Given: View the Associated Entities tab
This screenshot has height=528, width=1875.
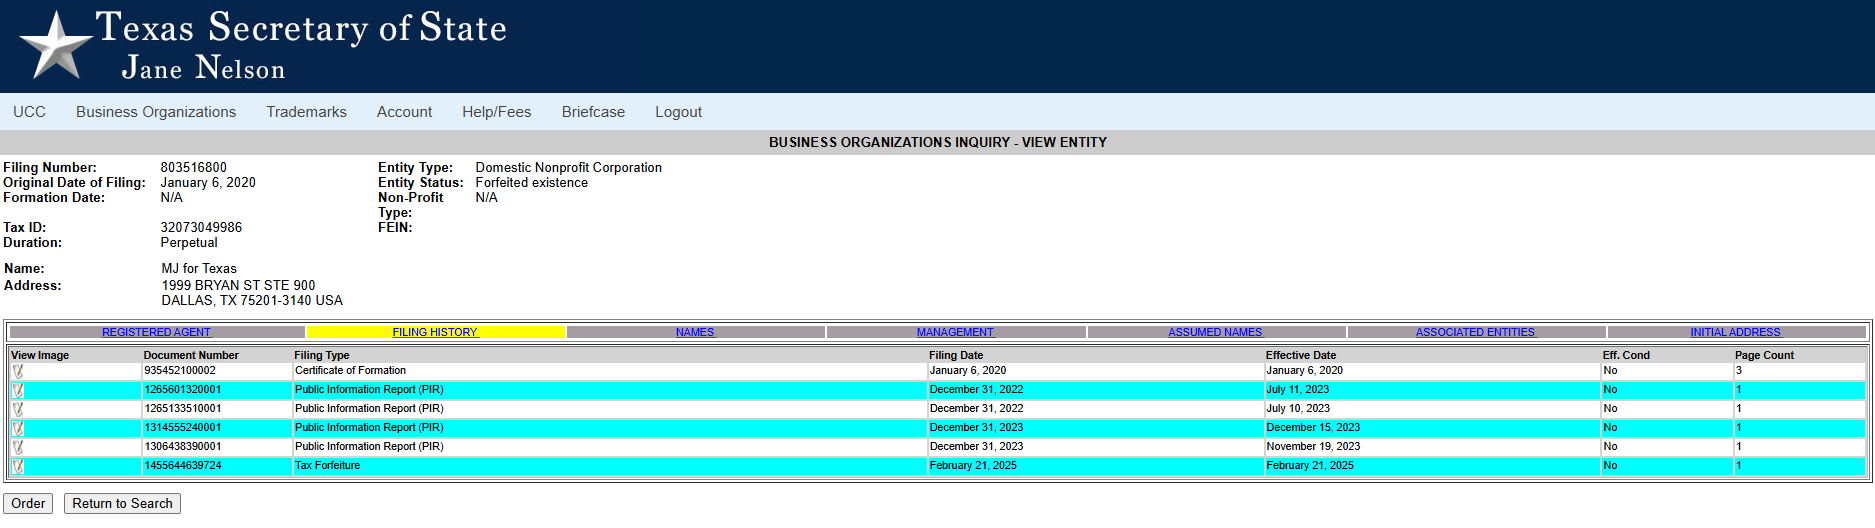Looking at the screenshot, I should tap(1475, 332).
